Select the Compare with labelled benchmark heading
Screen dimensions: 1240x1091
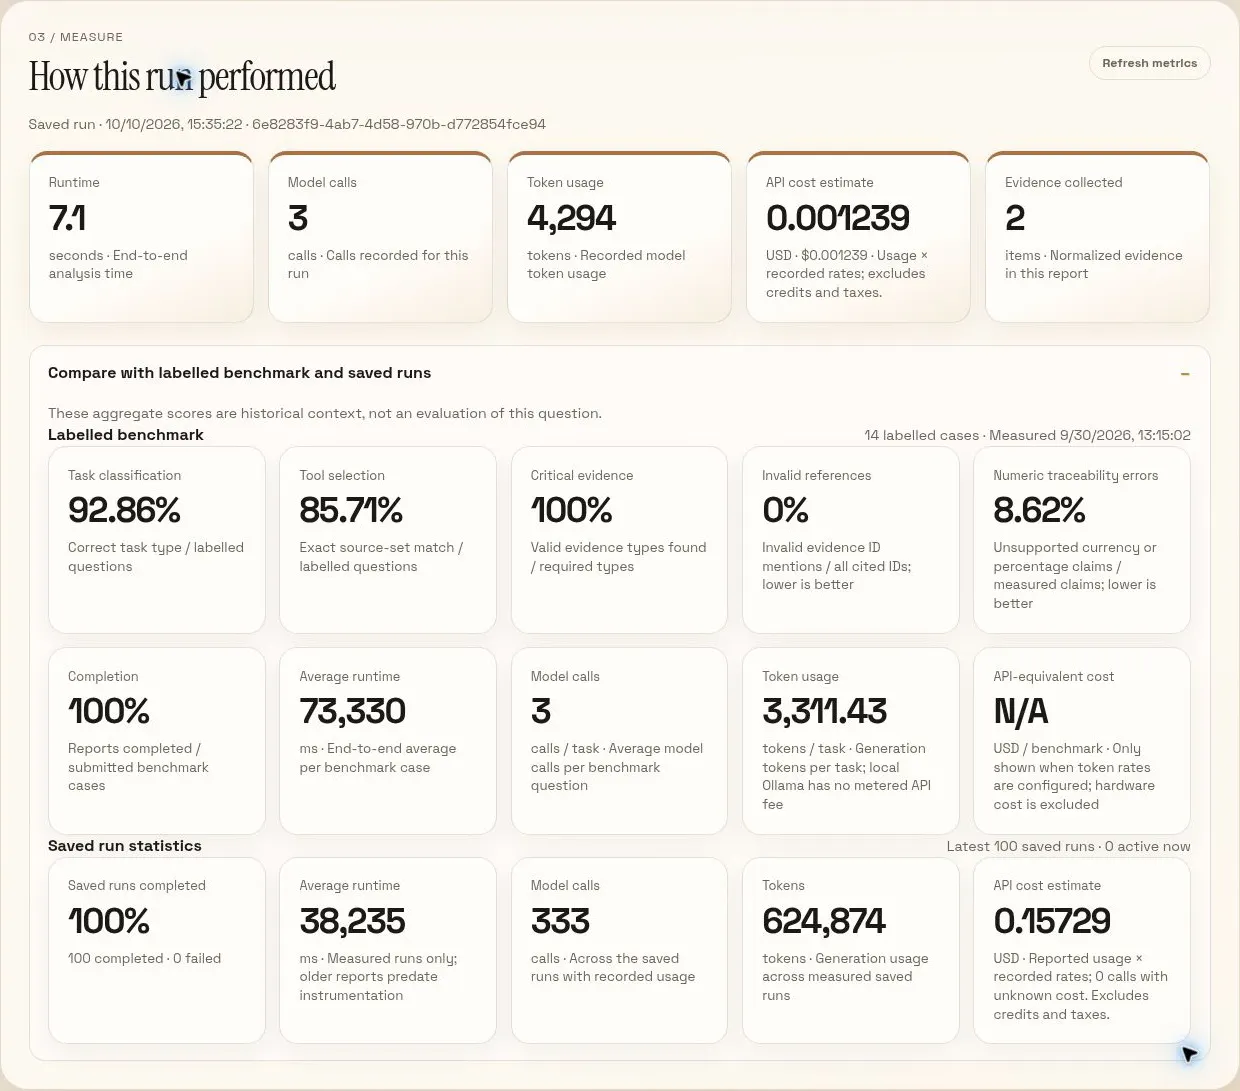239,373
